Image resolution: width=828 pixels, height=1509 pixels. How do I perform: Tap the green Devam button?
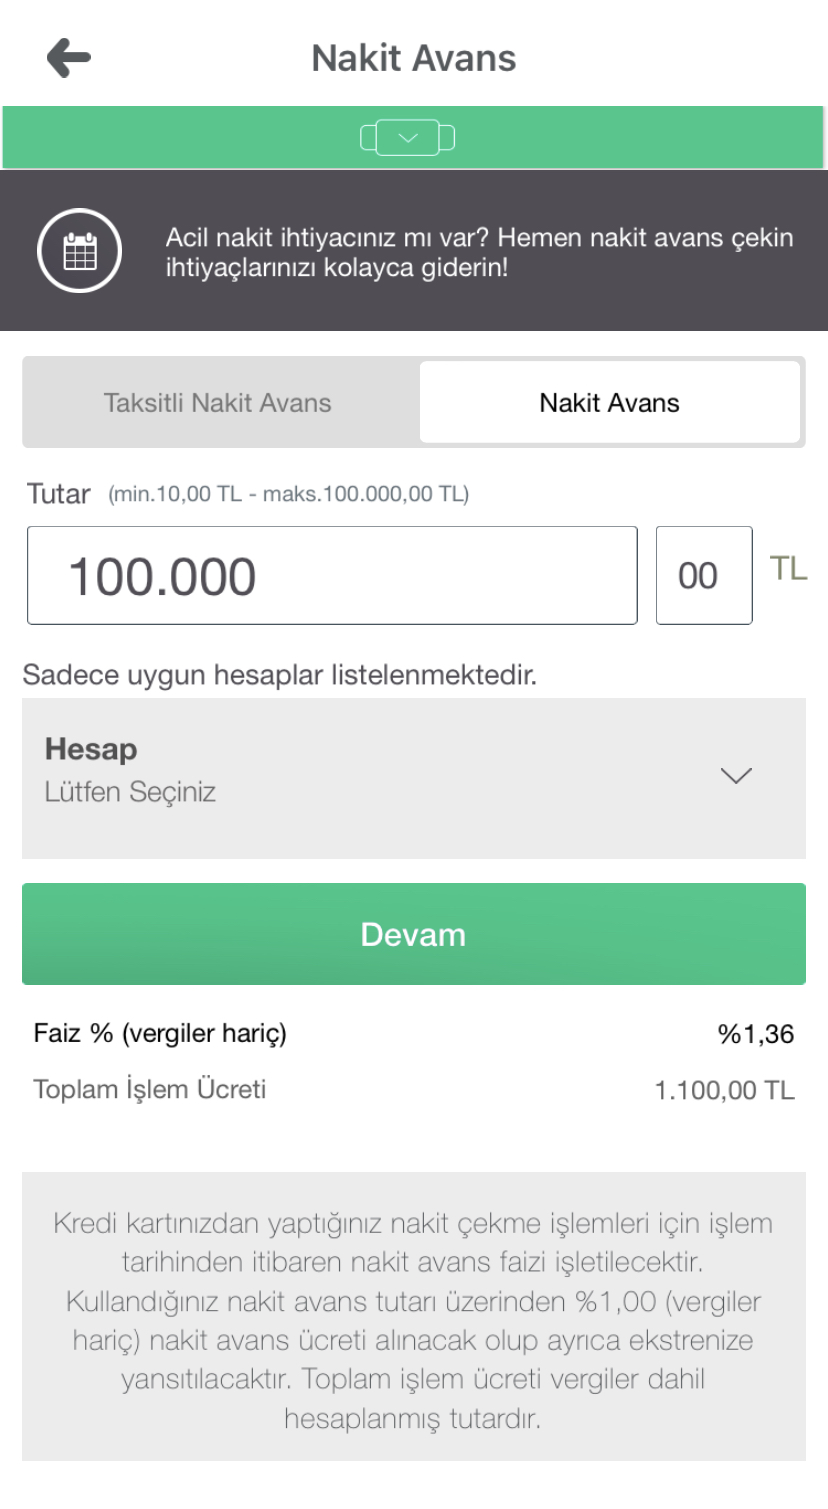point(414,934)
